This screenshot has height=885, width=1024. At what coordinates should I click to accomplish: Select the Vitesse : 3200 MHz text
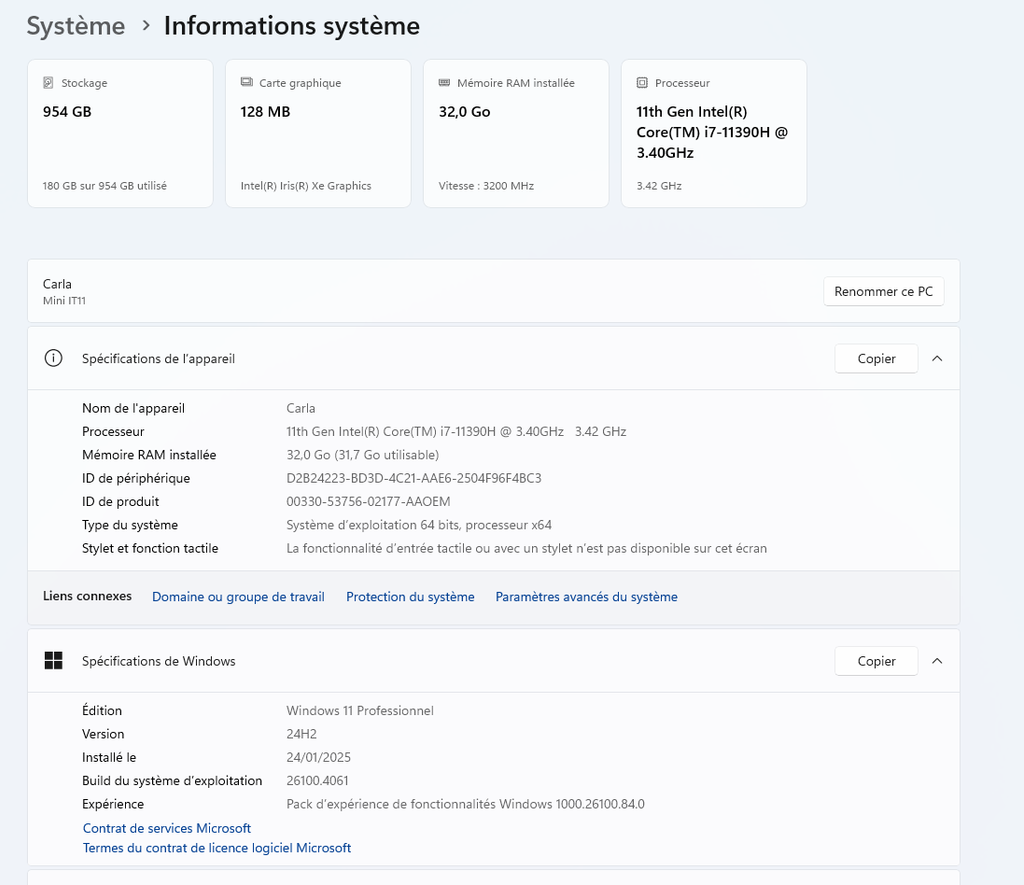486,185
